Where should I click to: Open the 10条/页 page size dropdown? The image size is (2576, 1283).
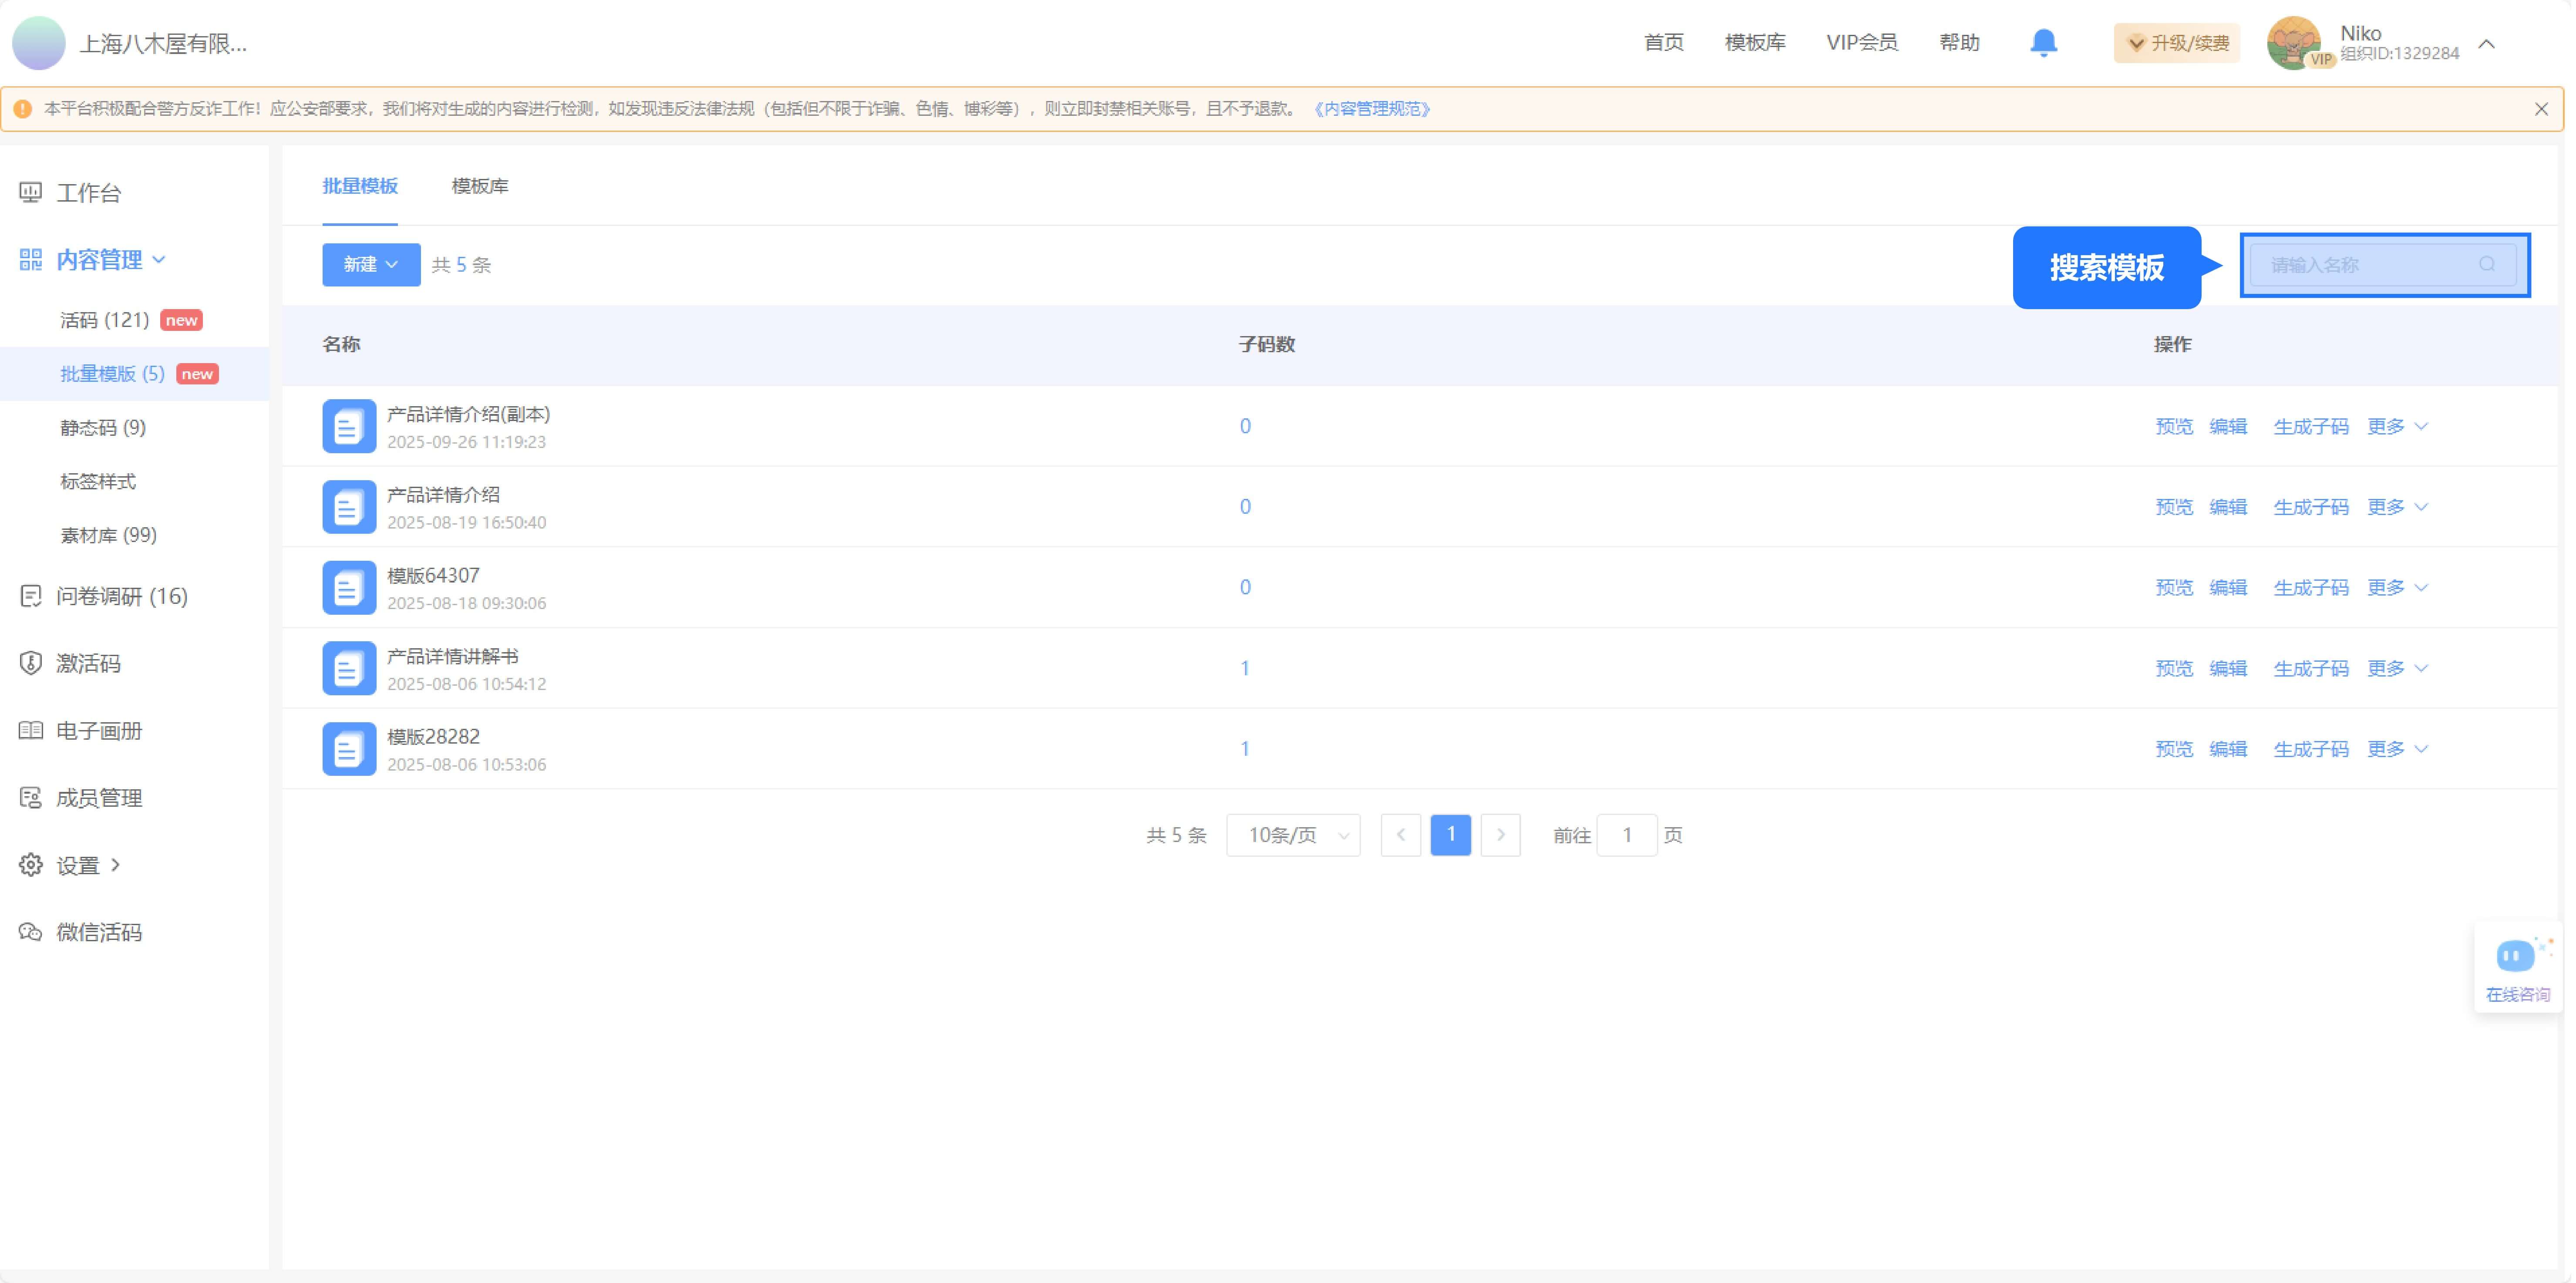click(1293, 835)
